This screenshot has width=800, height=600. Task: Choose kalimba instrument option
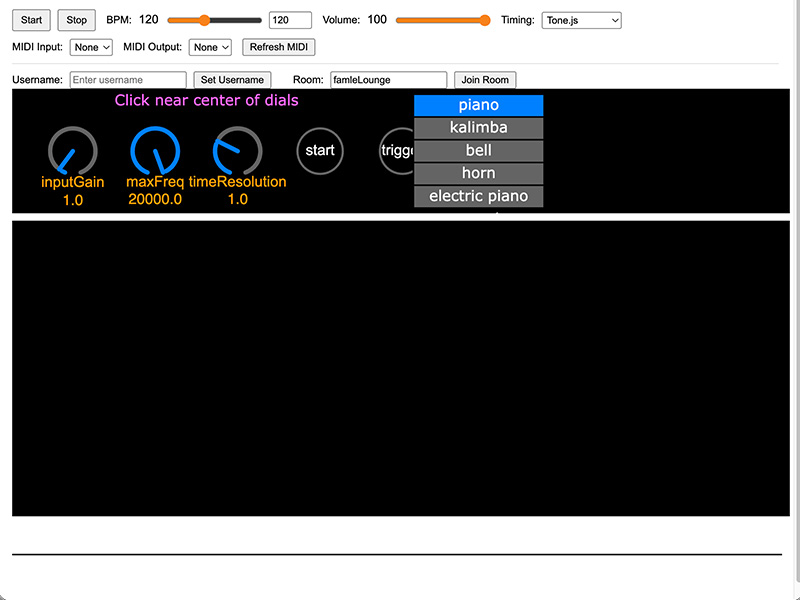tap(478, 128)
